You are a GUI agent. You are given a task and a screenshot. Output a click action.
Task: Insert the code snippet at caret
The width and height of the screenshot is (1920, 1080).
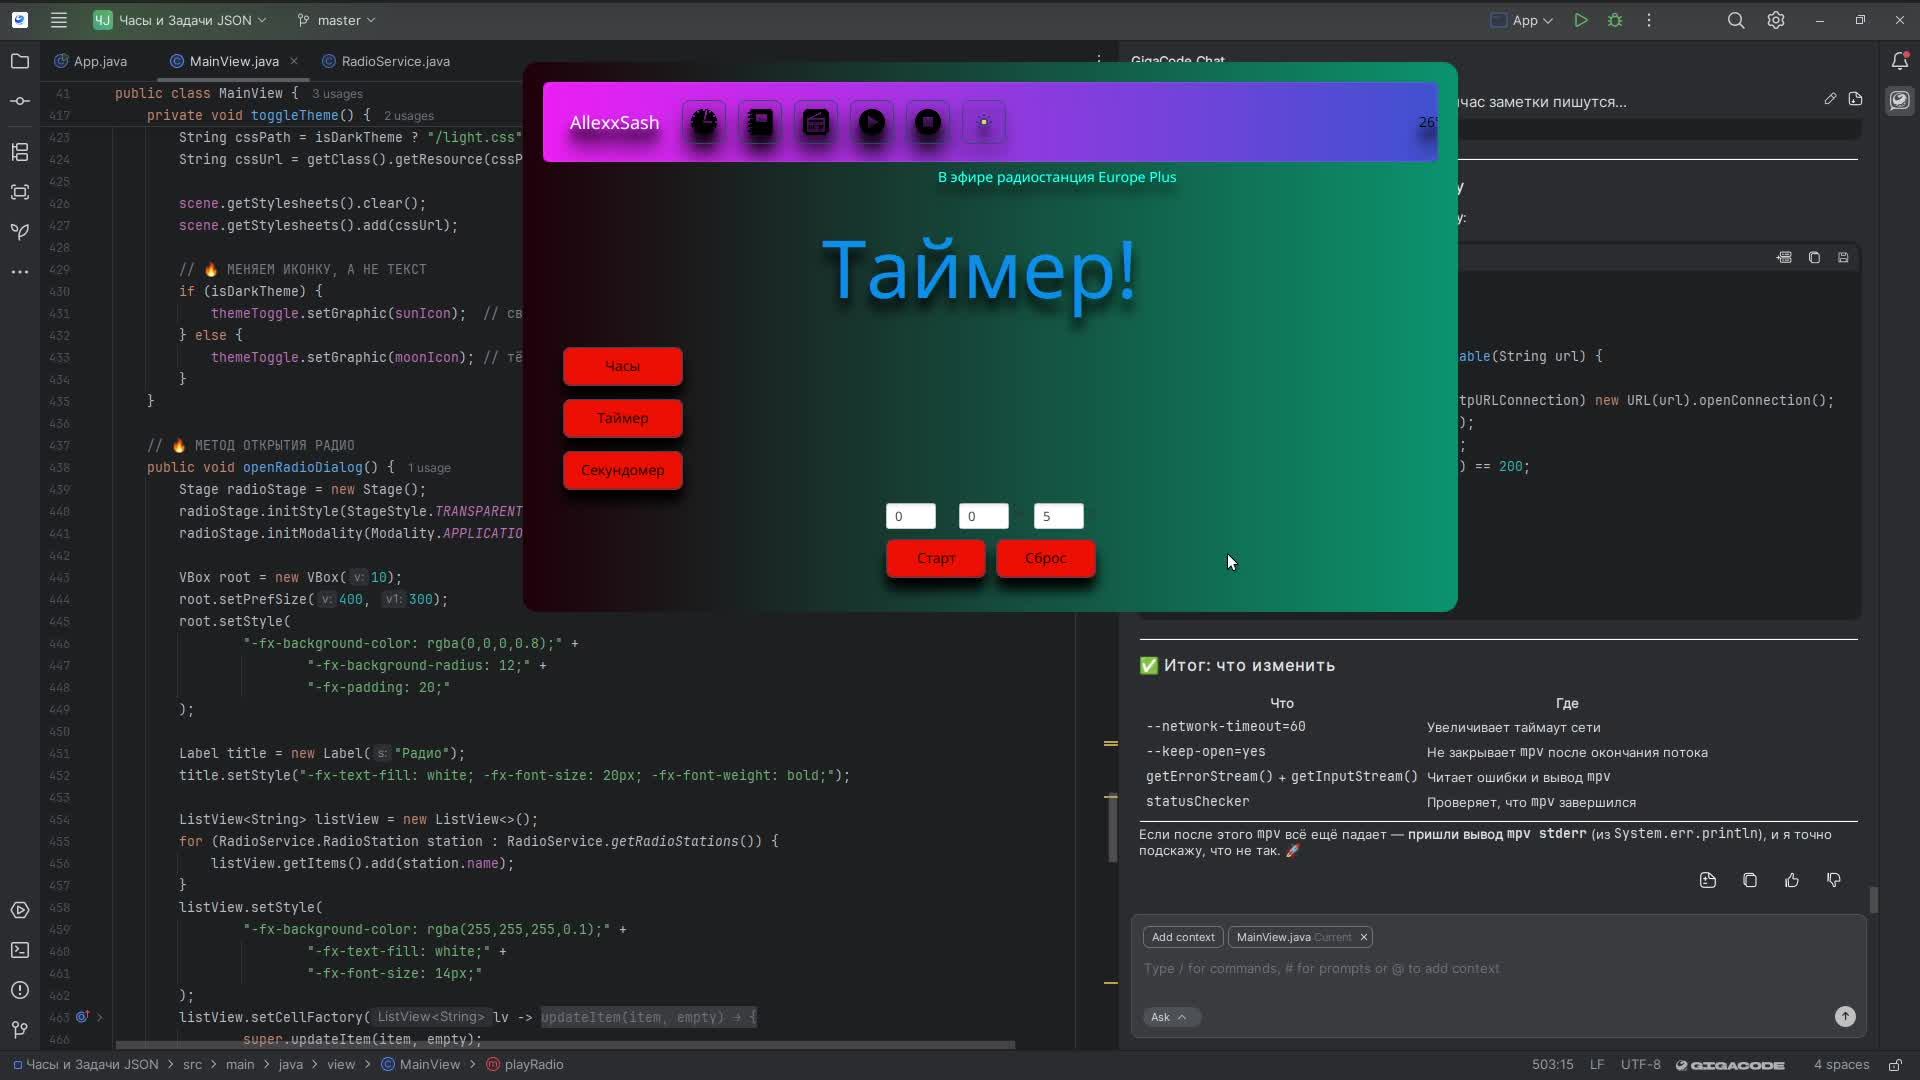tap(1784, 258)
